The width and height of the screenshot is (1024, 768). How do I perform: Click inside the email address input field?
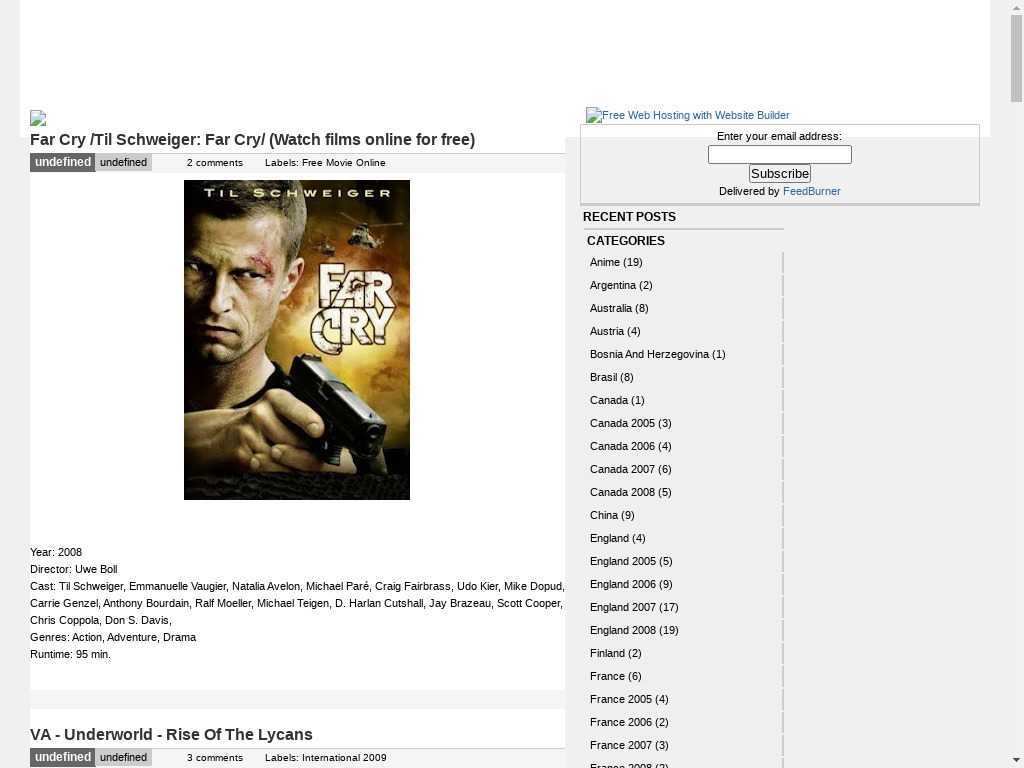[x=780, y=155]
